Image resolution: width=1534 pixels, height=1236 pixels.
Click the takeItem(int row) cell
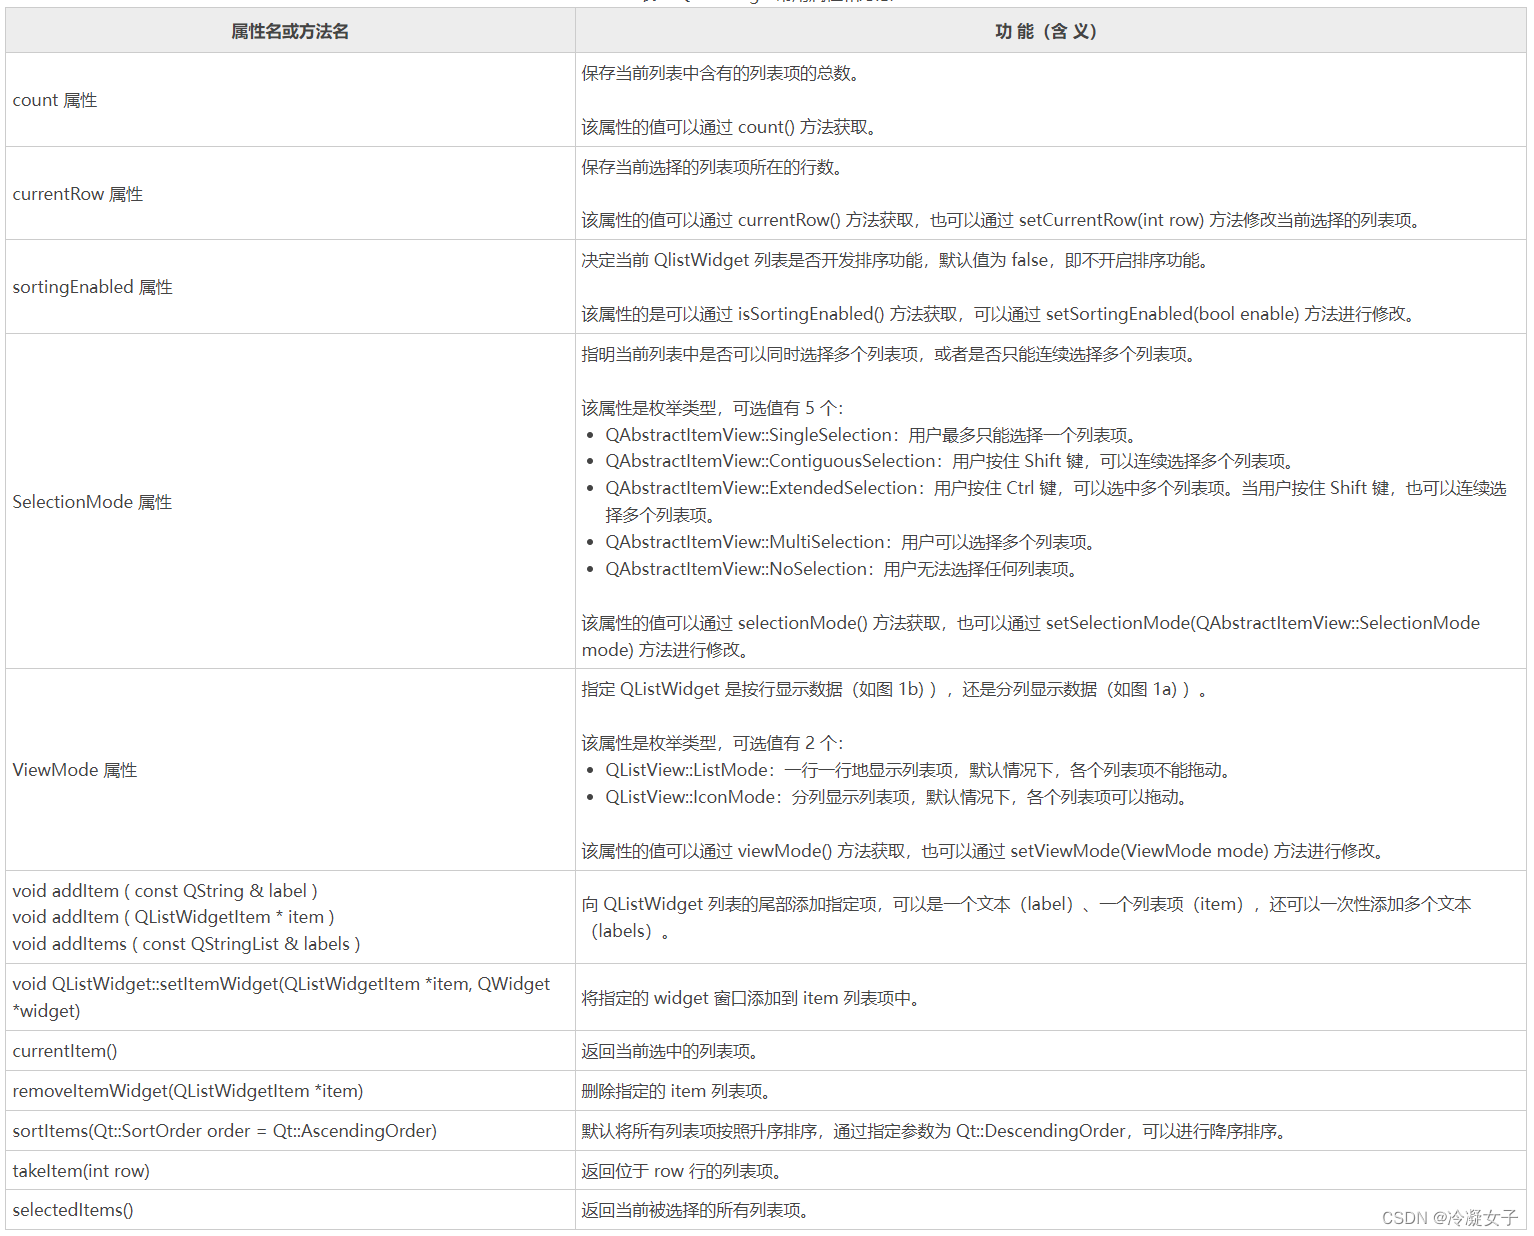pos(290,1171)
